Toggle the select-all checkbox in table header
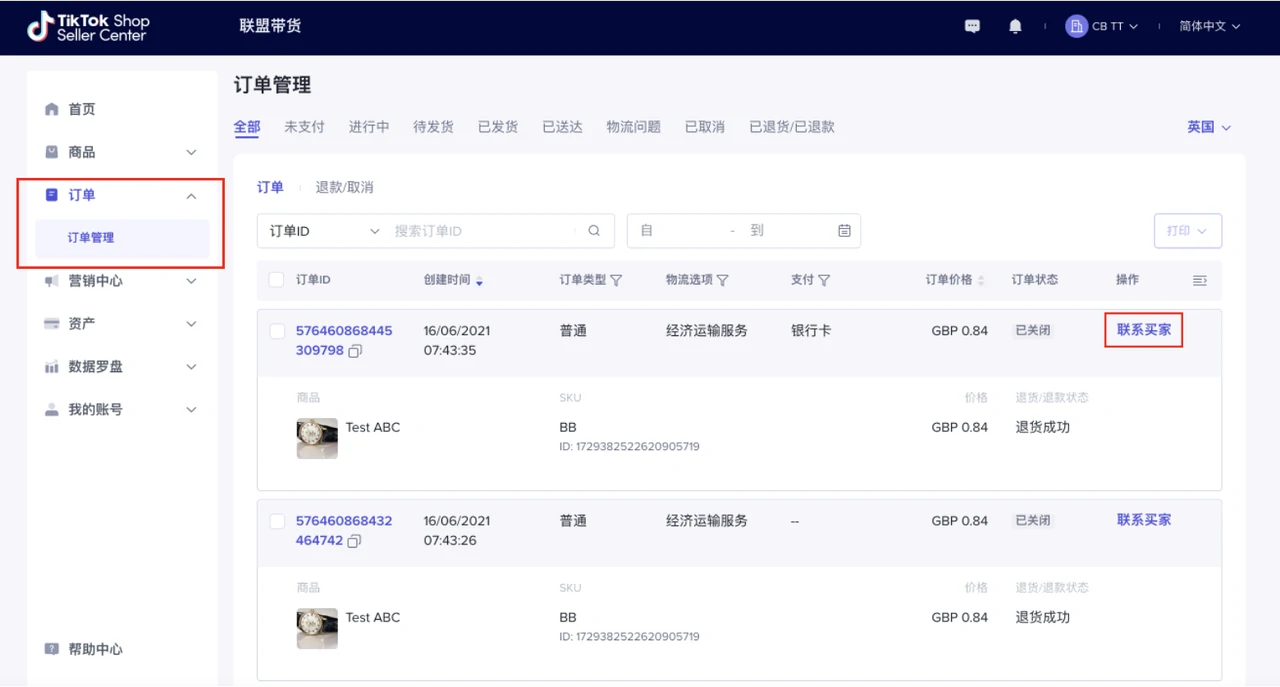Viewport: 1280px width, 687px height. (277, 280)
